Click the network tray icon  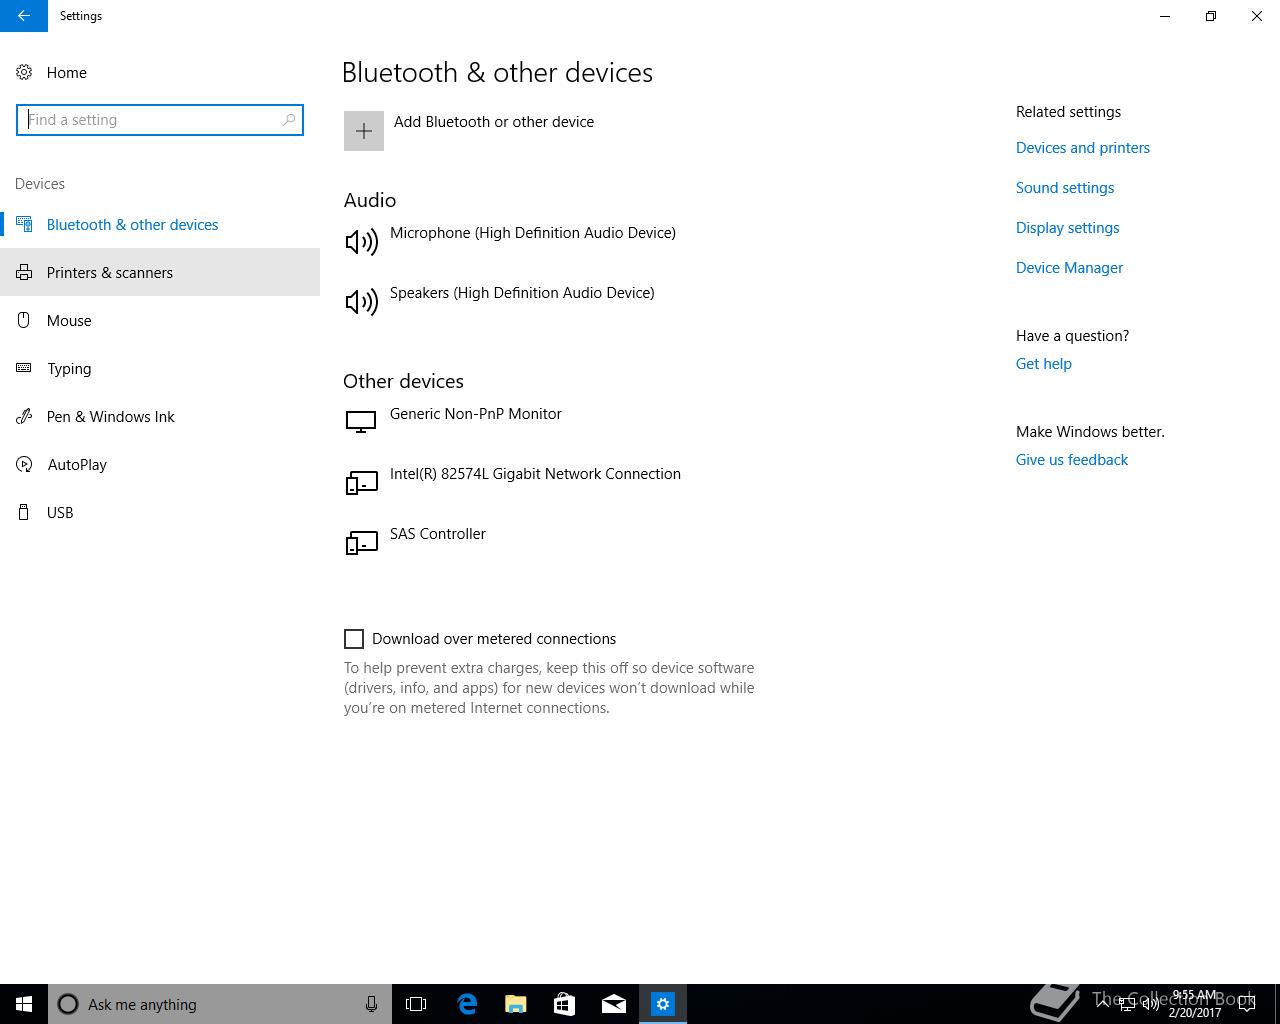click(x=1127, y=1004)
